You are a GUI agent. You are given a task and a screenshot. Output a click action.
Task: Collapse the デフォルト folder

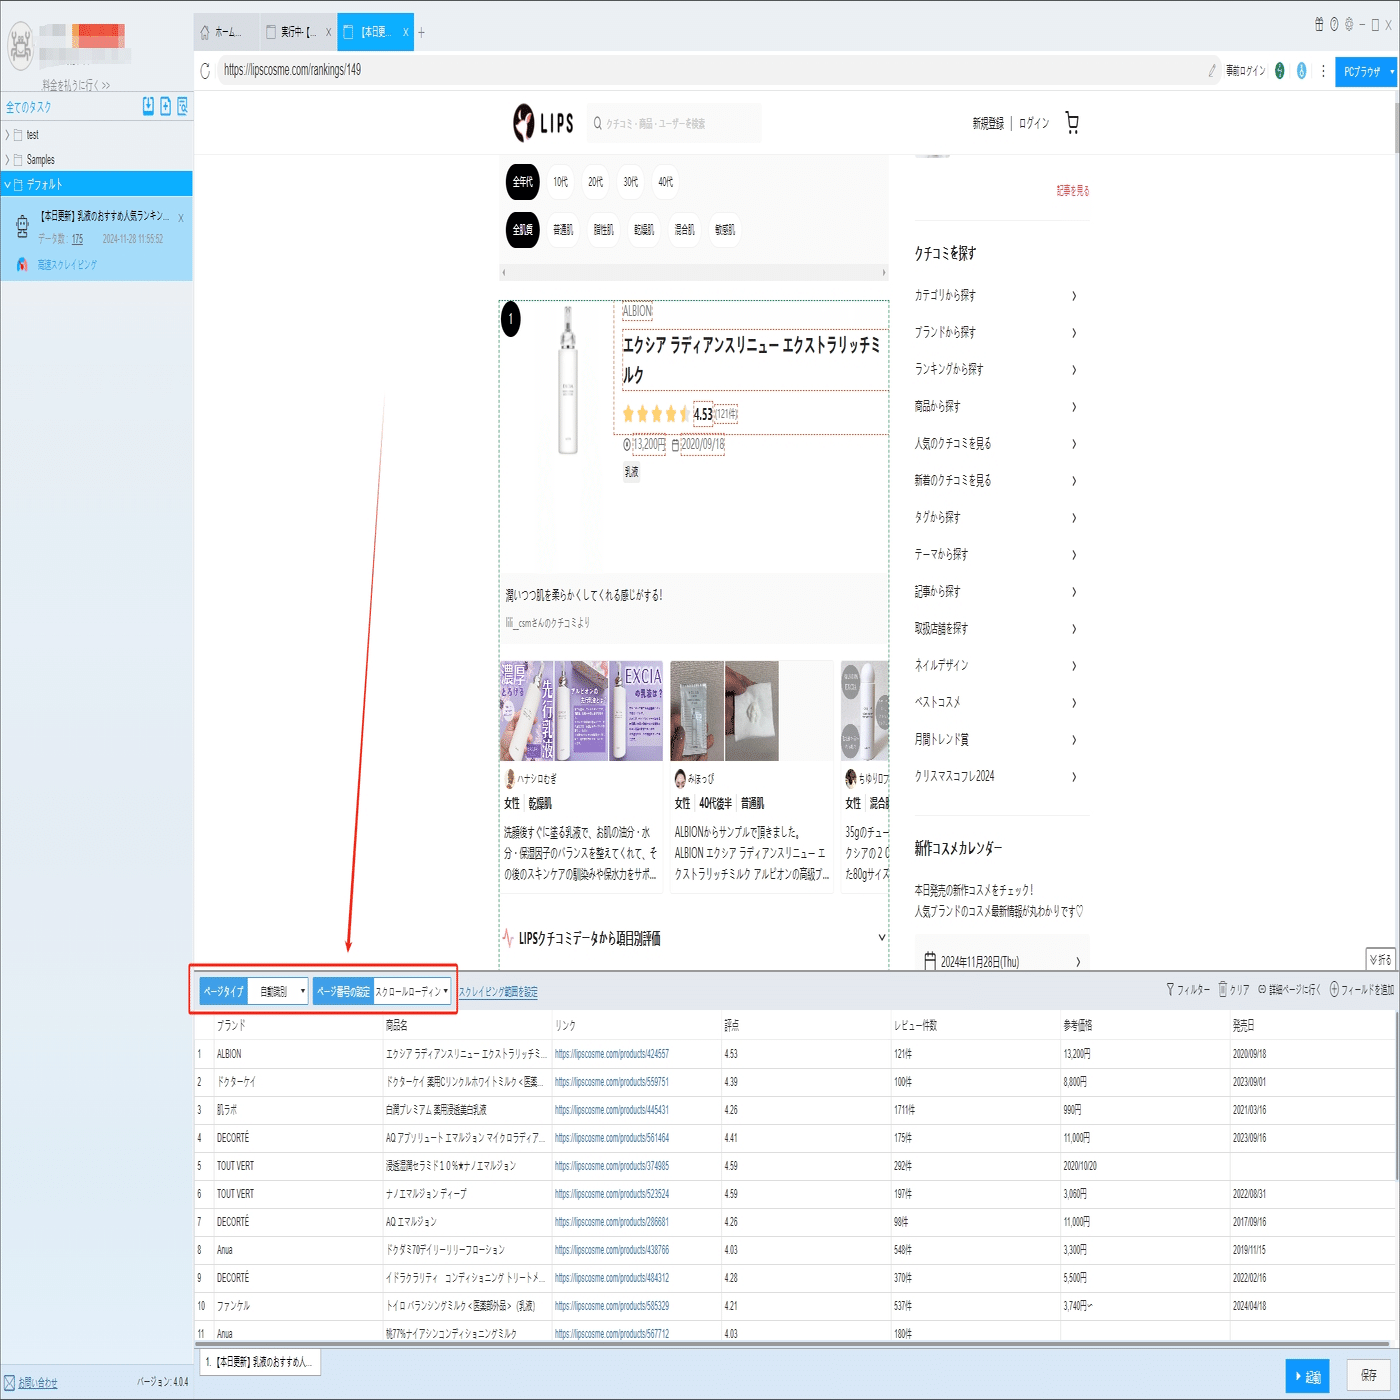click(x=8, y=185)
